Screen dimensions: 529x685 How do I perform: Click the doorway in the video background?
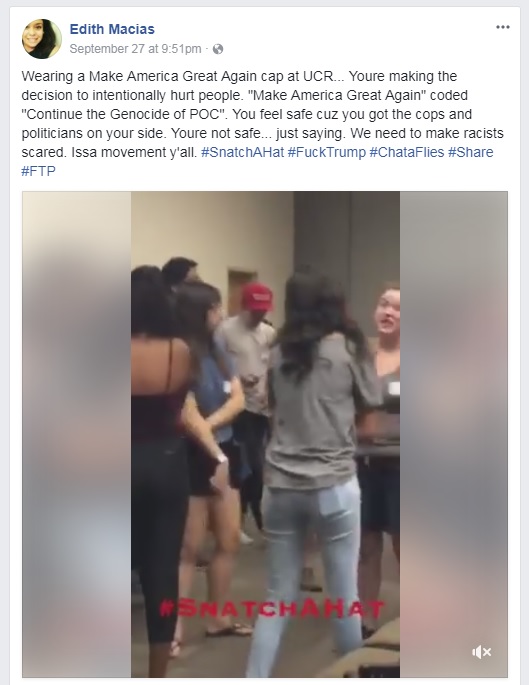[239, 292]
